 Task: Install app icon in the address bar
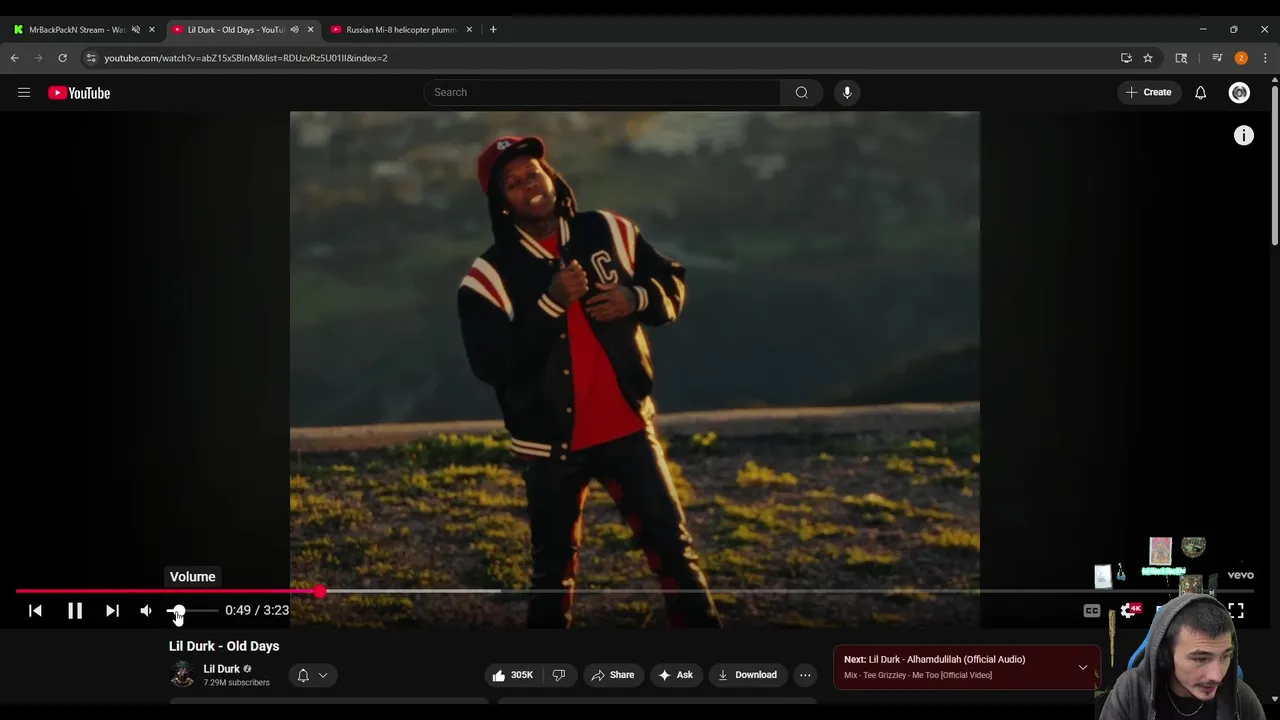[x=1126, y=58]
